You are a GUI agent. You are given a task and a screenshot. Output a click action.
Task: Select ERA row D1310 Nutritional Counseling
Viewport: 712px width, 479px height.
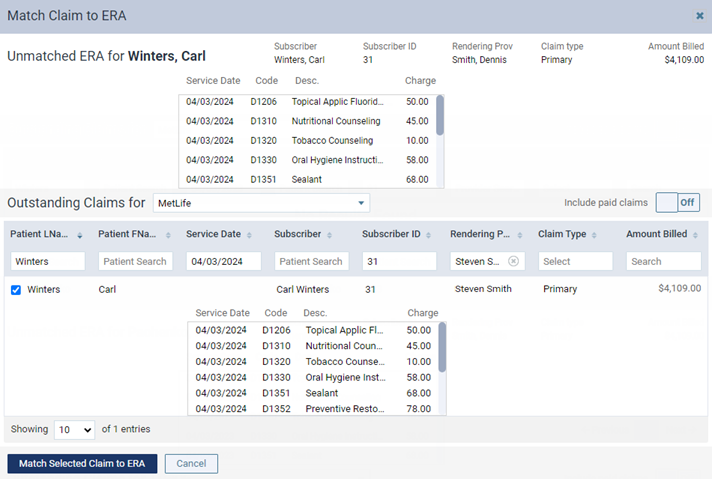point(307,121)
